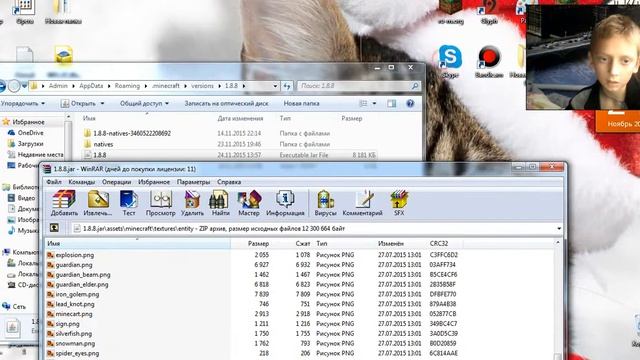This screenshot has height=360, width=640.
Task: Click the Explorer help question mark icon
Action: tap(410, 104)
